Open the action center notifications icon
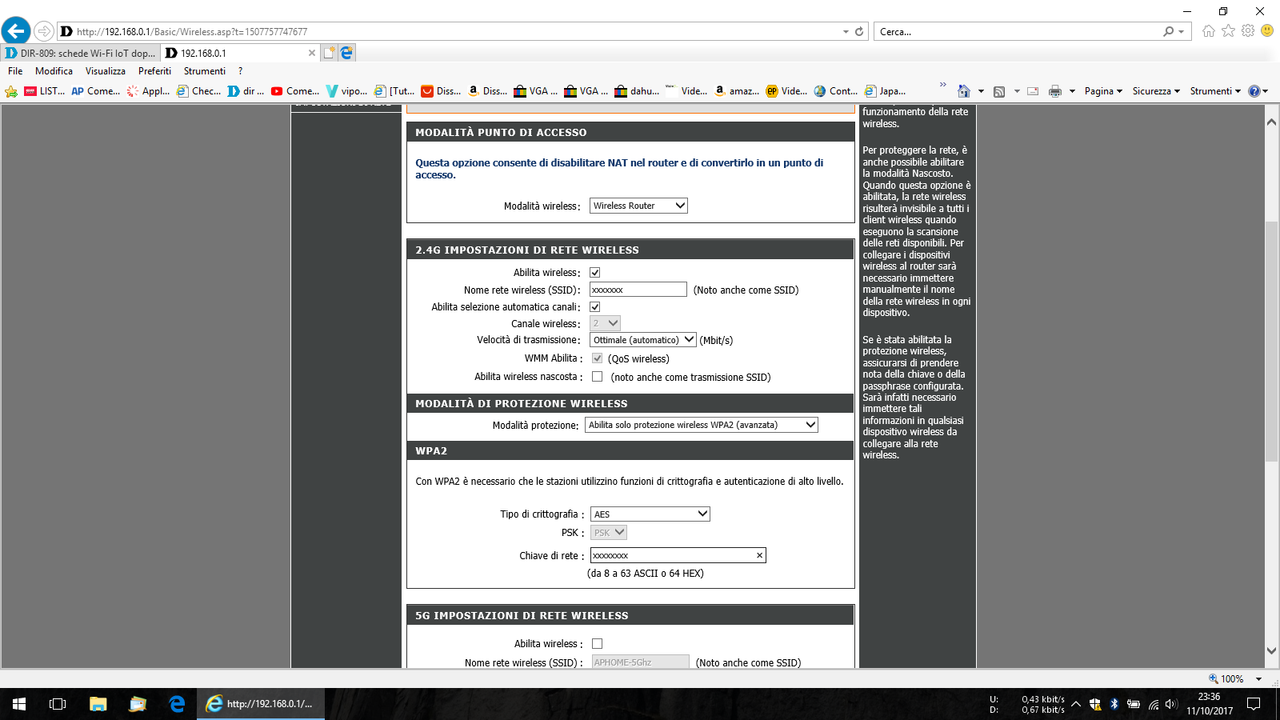Screen dimensions: 1280x720 (x=1254, y=704)
